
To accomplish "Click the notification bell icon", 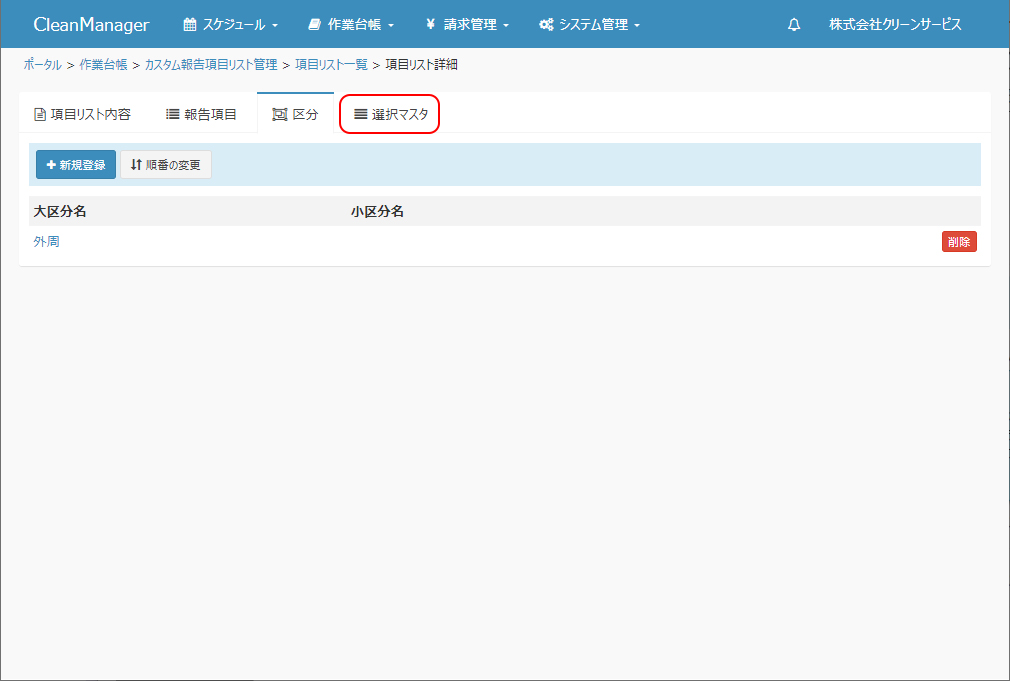I will (794, 25).
